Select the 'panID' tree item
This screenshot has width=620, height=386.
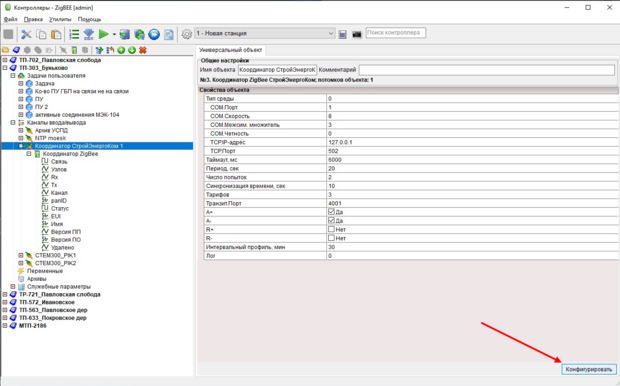click(59, 201)
